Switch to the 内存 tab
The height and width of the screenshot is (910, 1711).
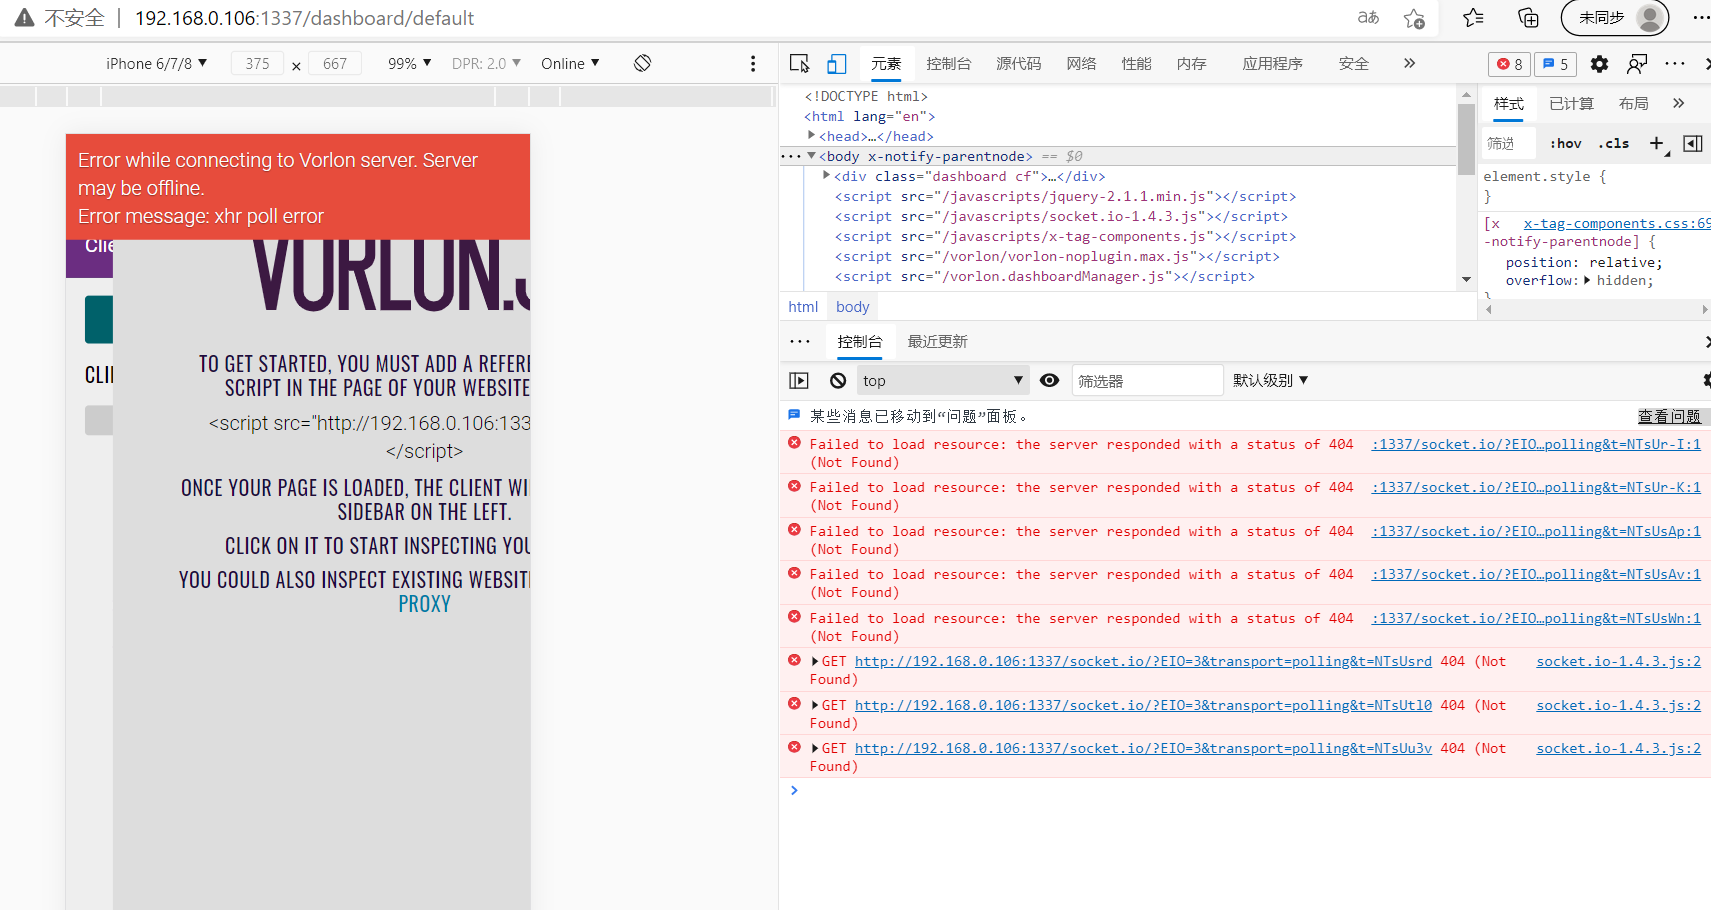(x=1191, y=64)
